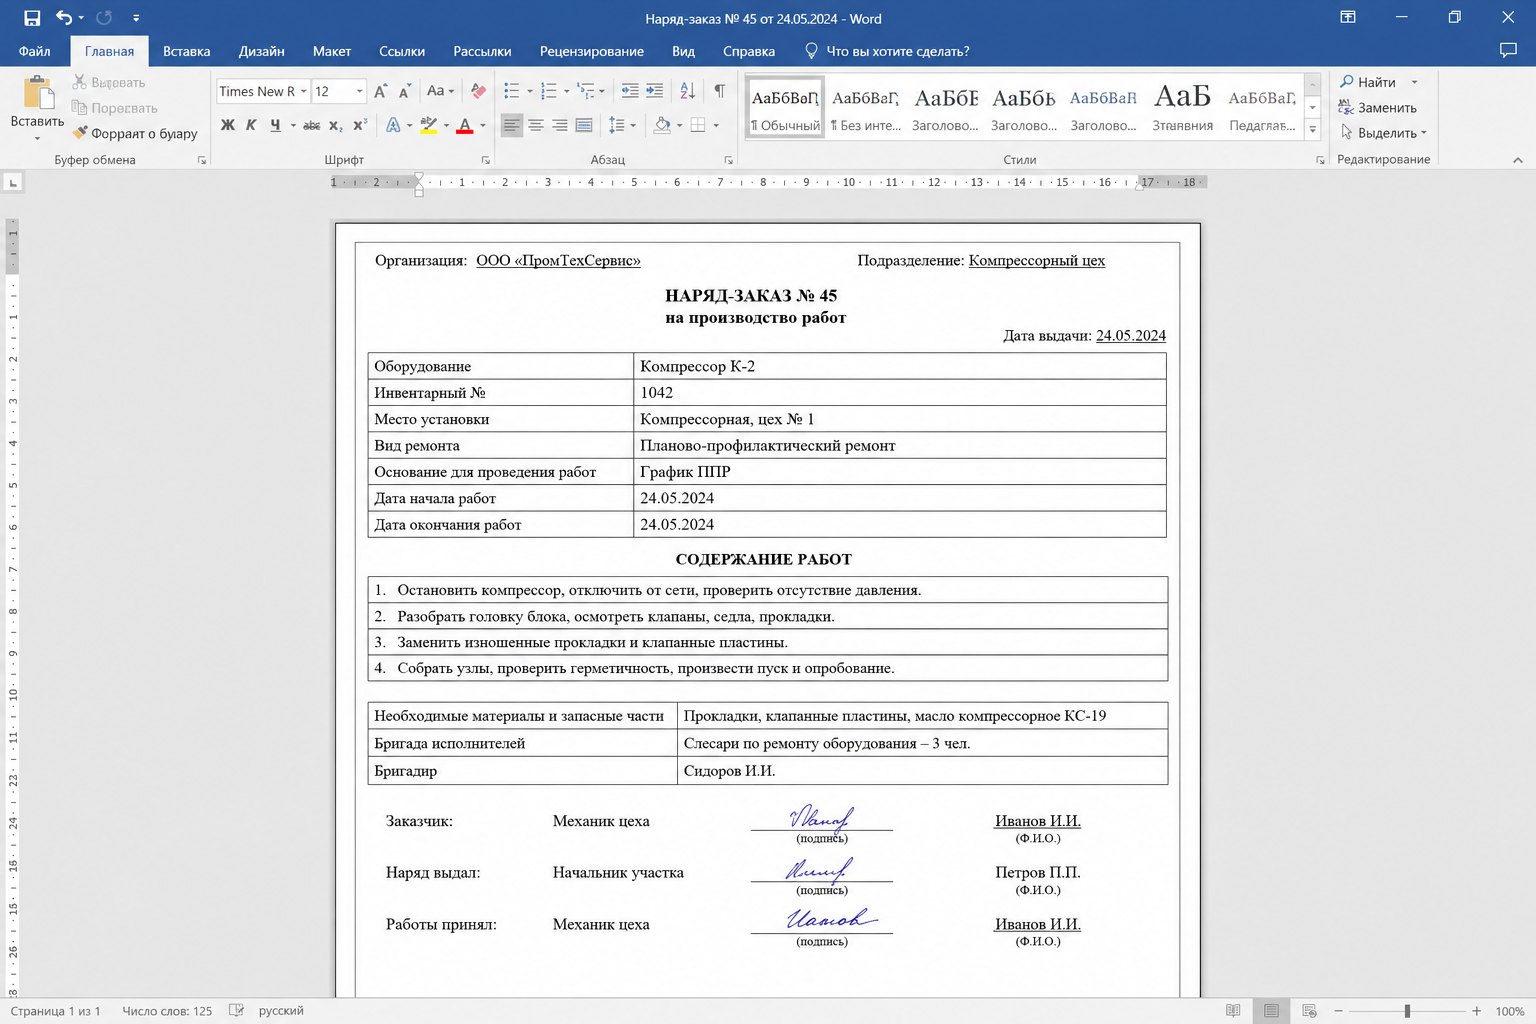The height and width of the screenshot is (1024, 1536).
Task: Open the word count (Число слов: 125)
Action: (x=167, y=1011)
